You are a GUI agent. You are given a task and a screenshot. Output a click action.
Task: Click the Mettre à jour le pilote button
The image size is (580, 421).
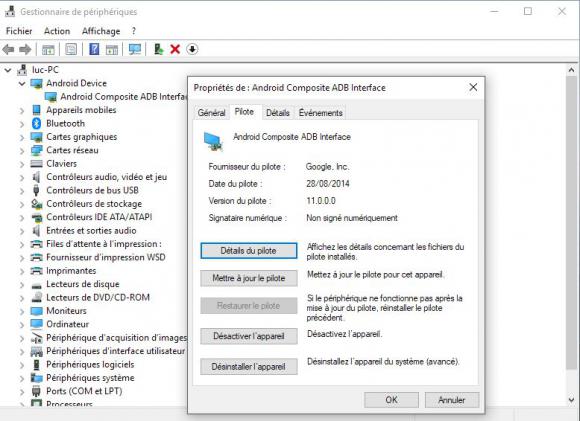pos(249,278)
